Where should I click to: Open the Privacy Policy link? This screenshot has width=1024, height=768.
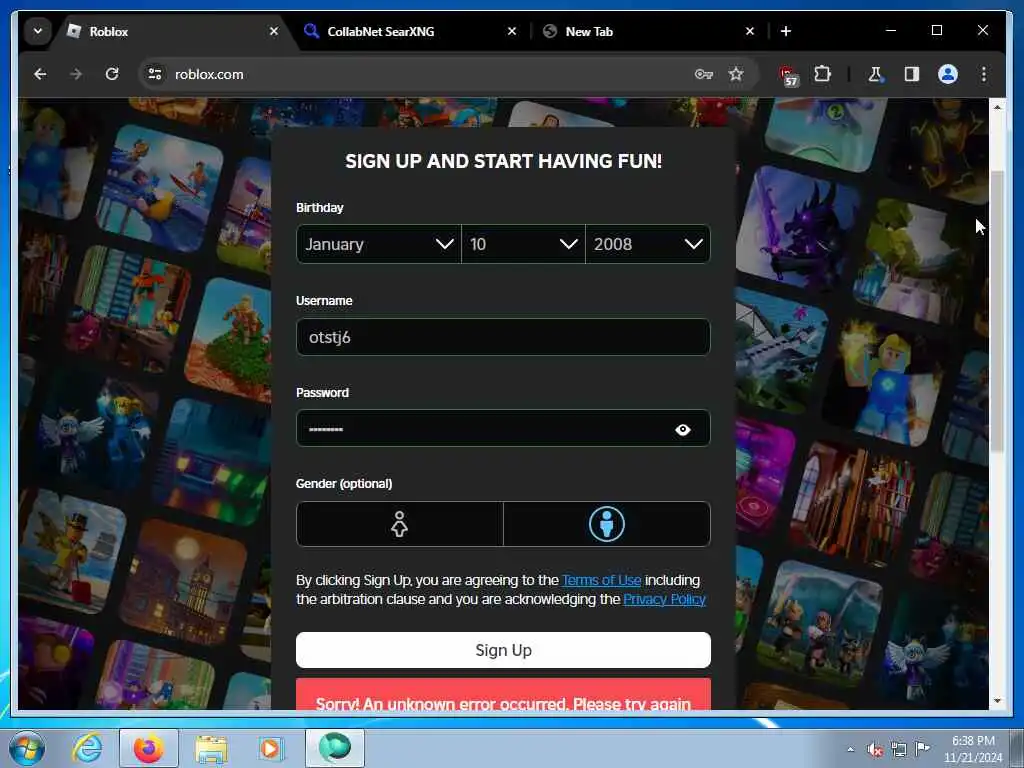tap(664, 600)
